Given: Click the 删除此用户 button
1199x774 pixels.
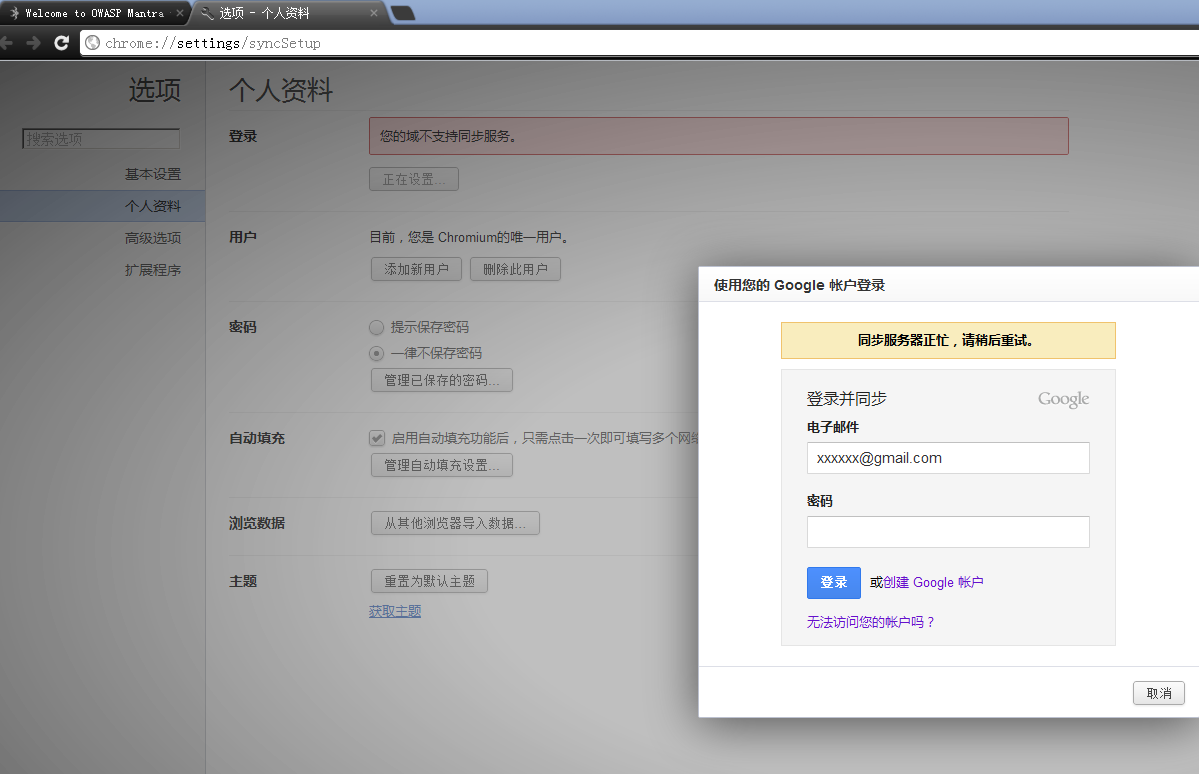Looking at the screenshot, I should [515, 269].
